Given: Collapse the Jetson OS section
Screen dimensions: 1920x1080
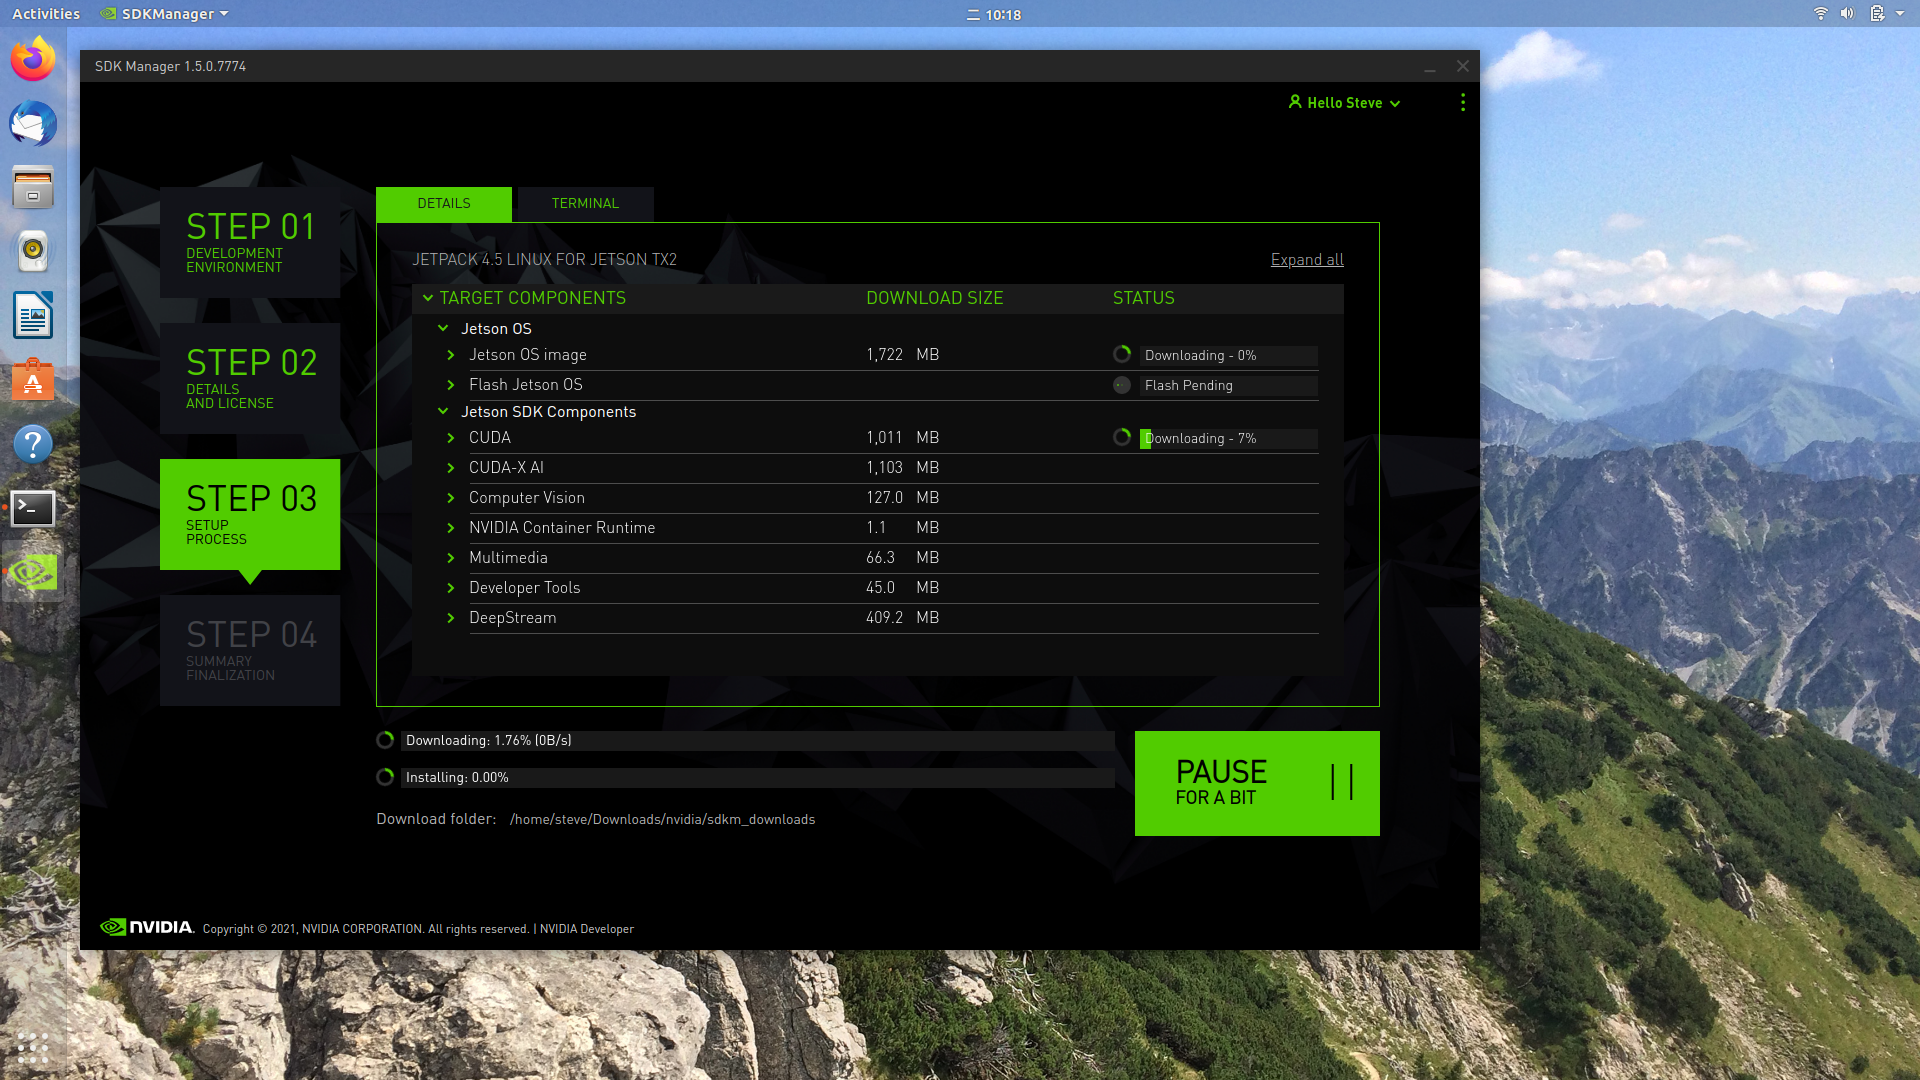Looking at the screenshot, I should [x=444, y=328].
